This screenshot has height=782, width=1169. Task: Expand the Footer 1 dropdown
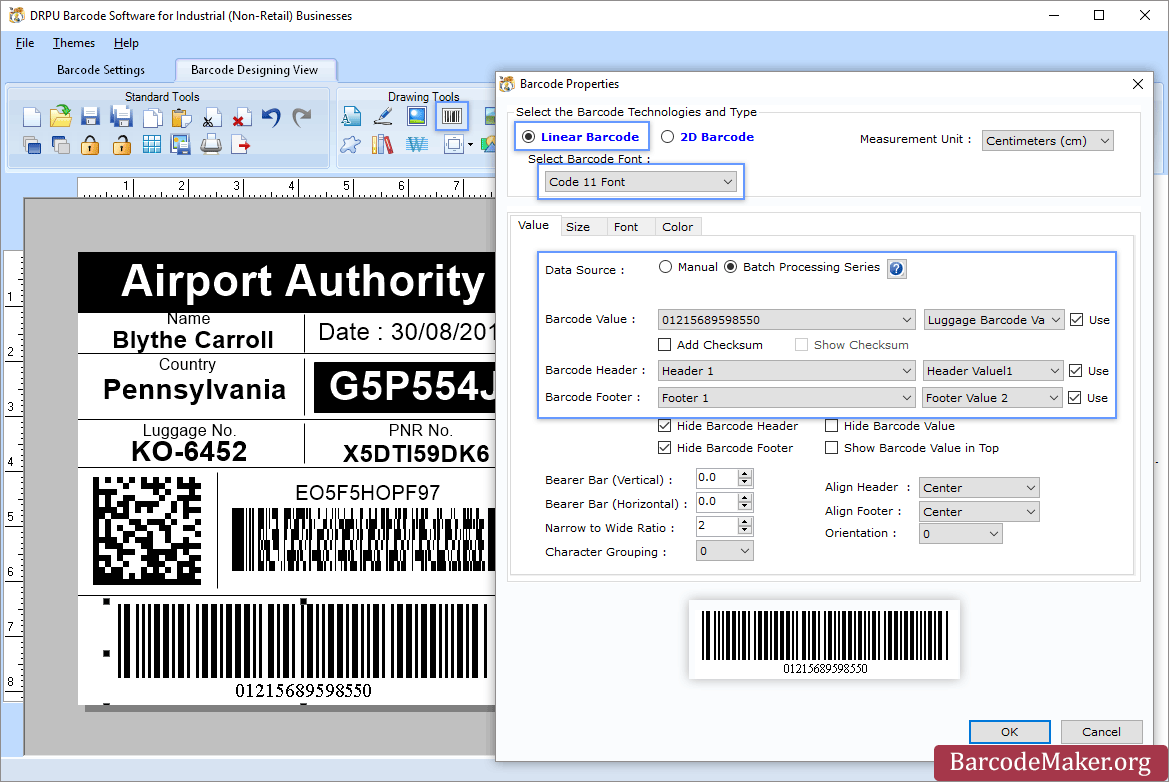(x=787, y=398)
